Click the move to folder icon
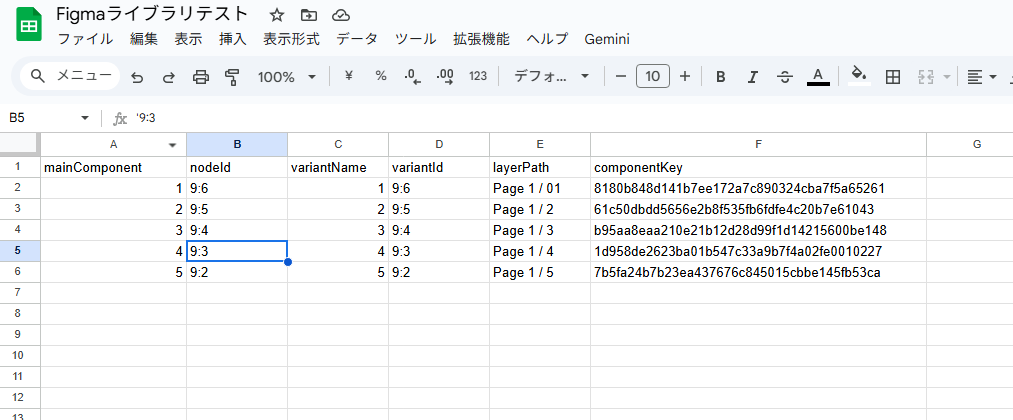The width and height of the screenshot is (1013, 420). point(309,15)
